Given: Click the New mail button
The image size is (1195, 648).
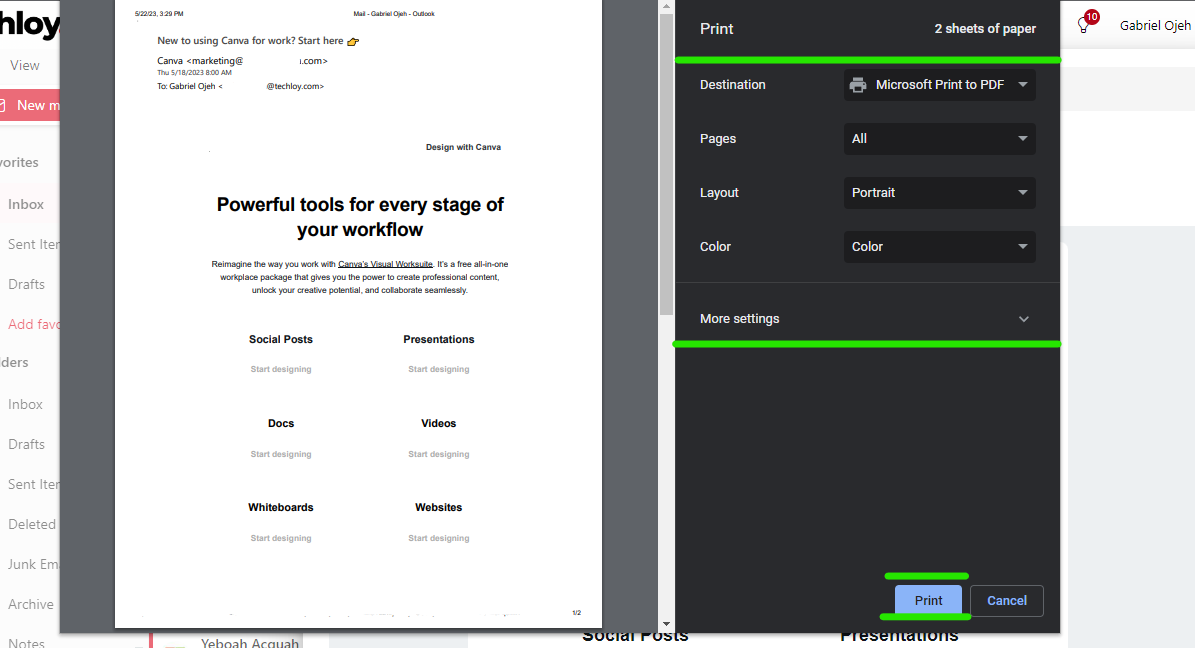Looking at the screenshot, I should (x=30, y=105).
